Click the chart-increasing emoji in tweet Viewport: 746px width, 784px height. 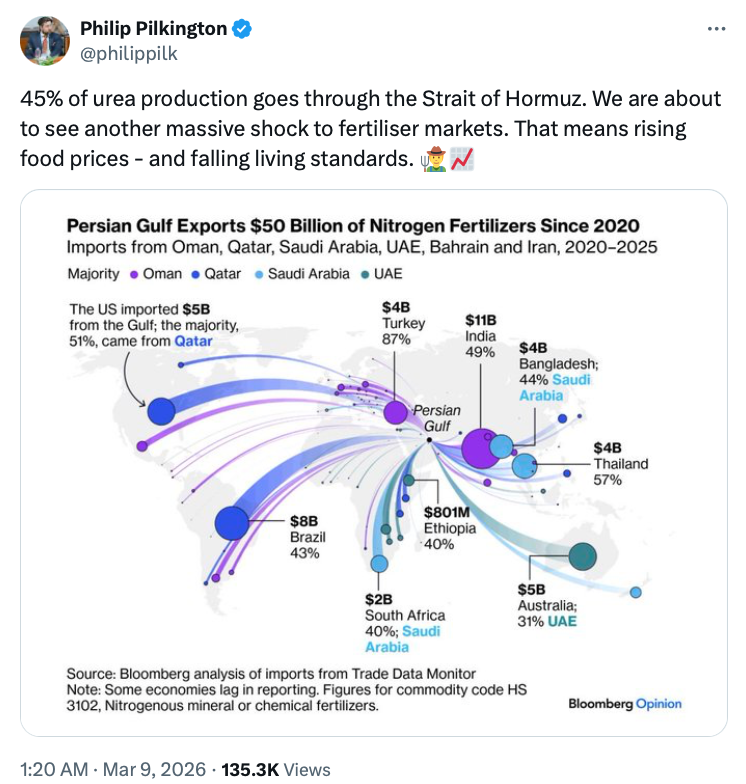point(462,157)
